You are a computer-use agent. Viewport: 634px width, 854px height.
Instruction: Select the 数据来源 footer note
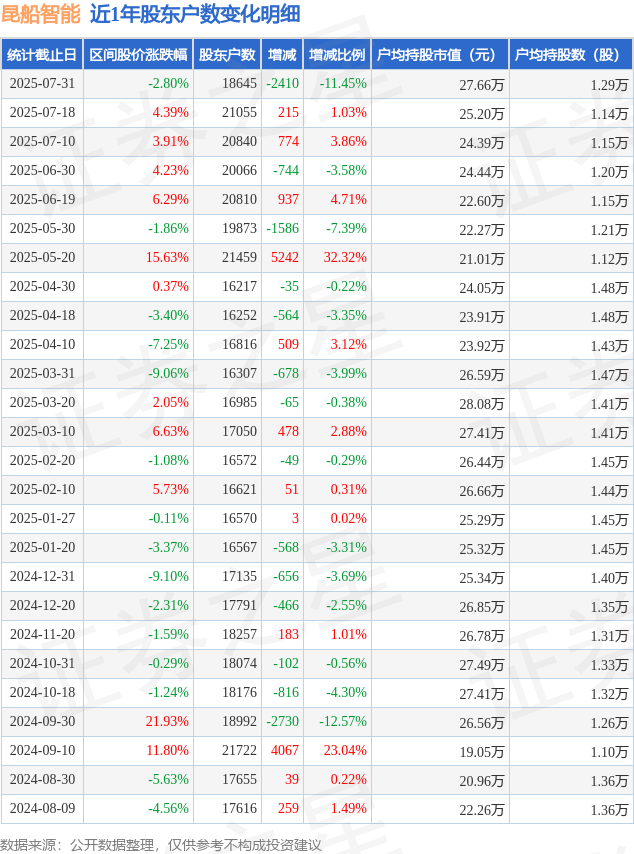(x=161, y=845)
